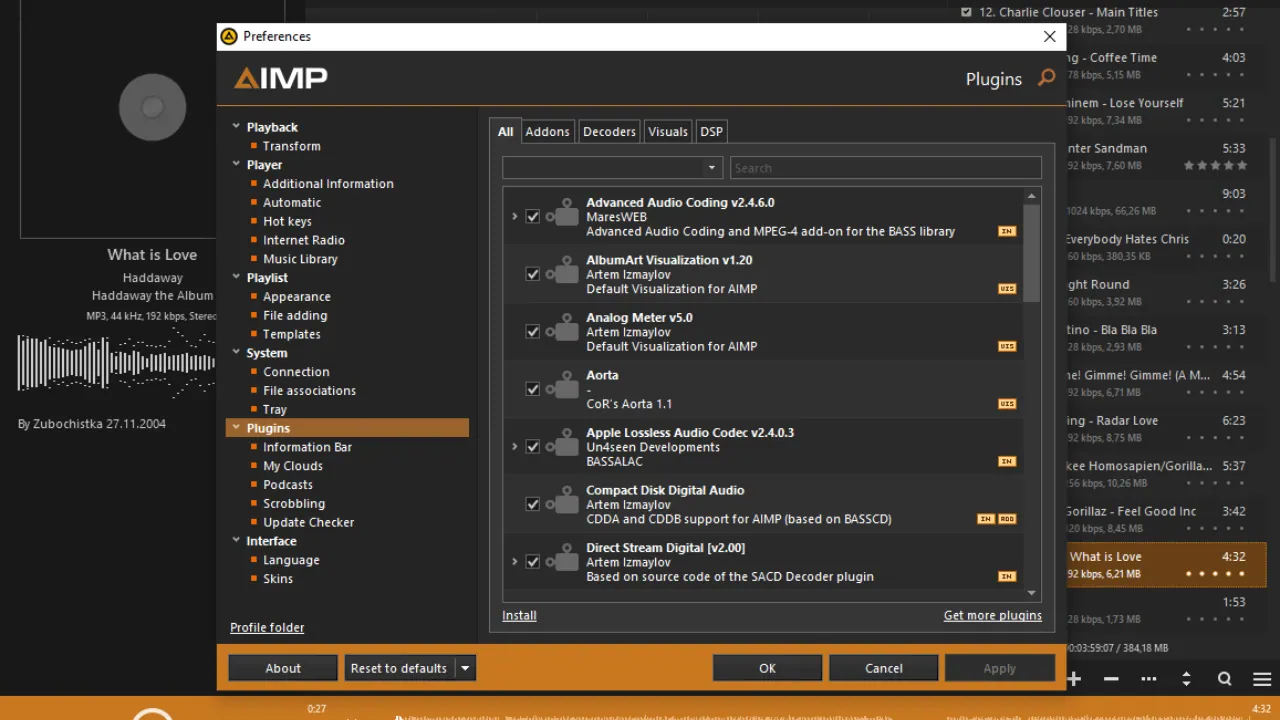This screenshot has height=720, width=1280.
Task: Click the plus add-files icon in main window
Action: [1074, 679]
